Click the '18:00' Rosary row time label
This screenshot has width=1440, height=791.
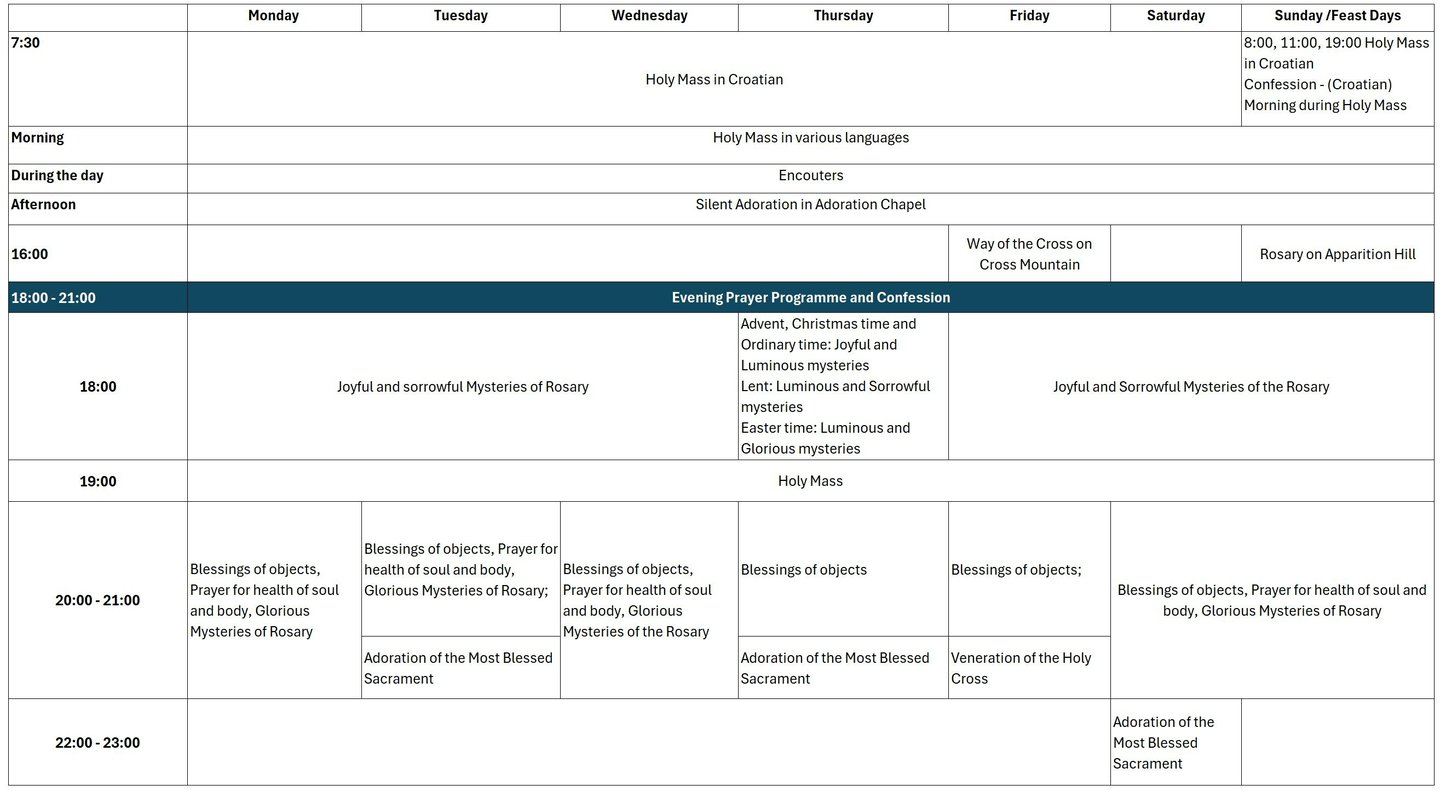pyautogui.click(x=97, y=387)
